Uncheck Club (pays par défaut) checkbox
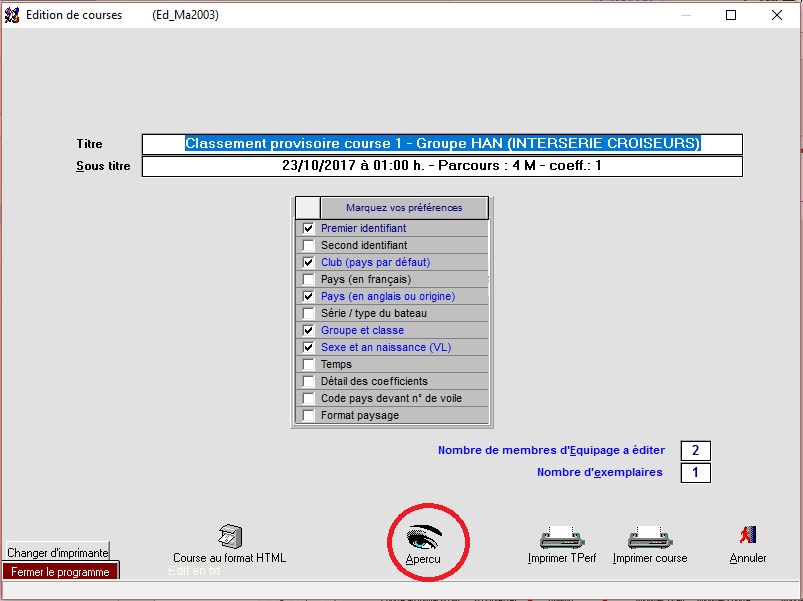 [x=308, y=262]
